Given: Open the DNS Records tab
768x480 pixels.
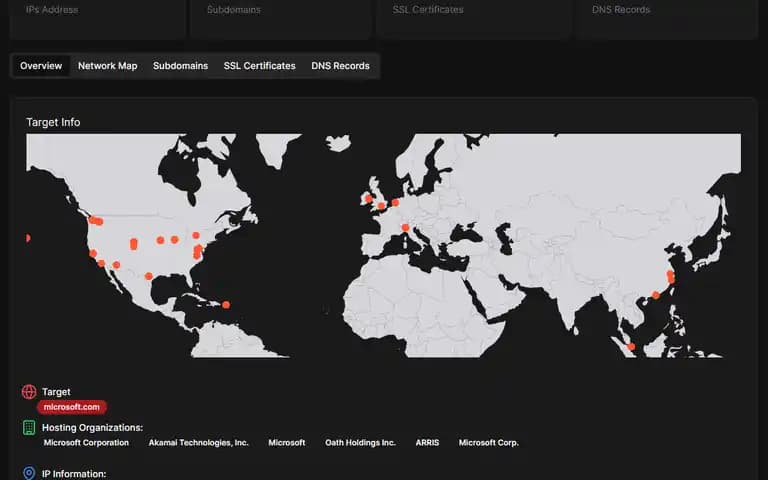Looking at the screenshot, I should (x=340, y=66).
